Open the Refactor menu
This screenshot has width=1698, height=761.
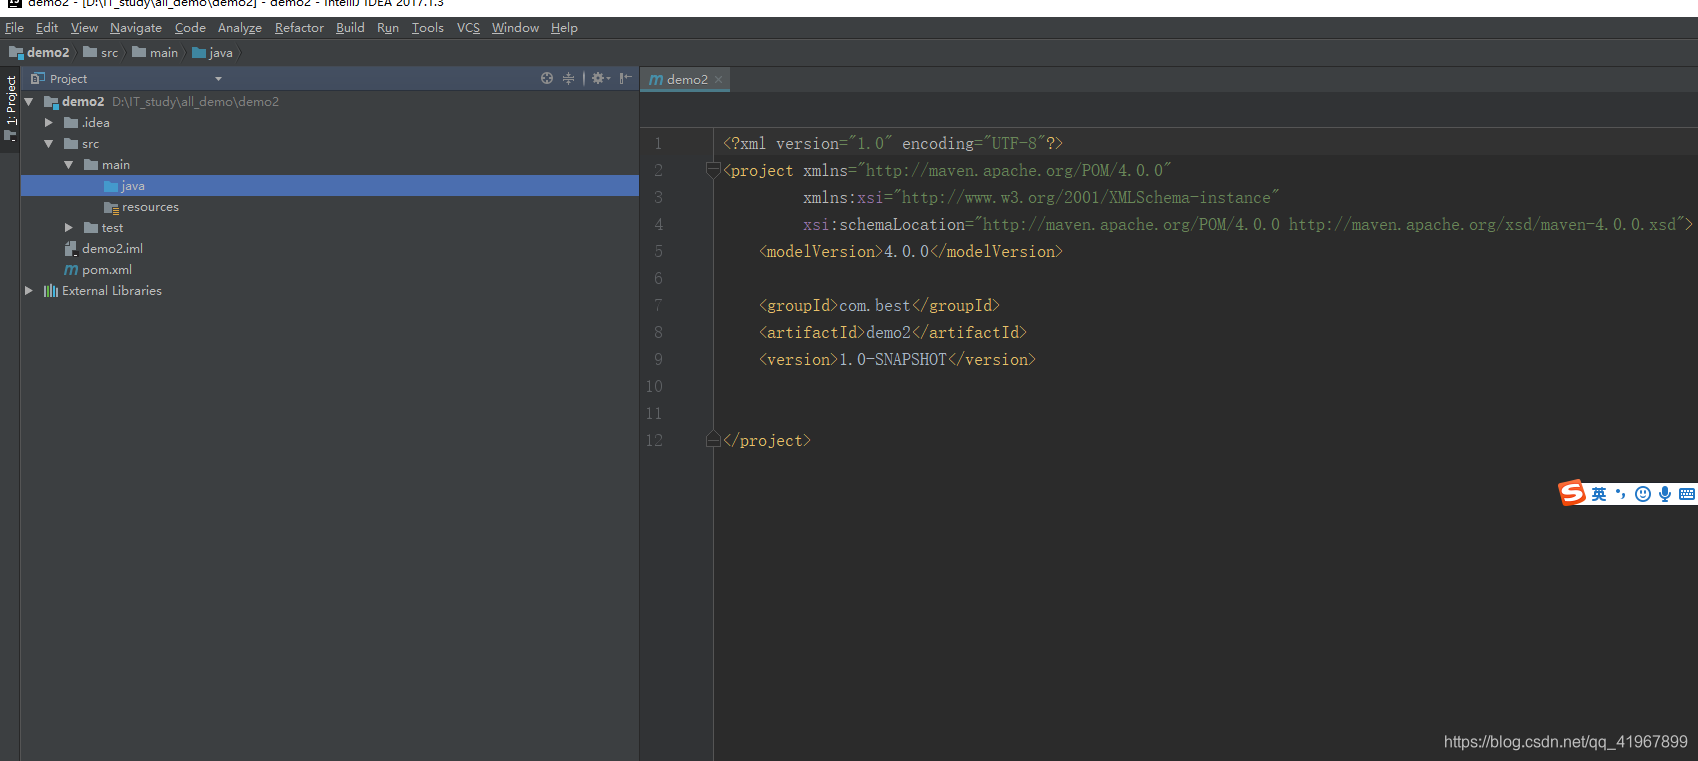click(299, 28)
